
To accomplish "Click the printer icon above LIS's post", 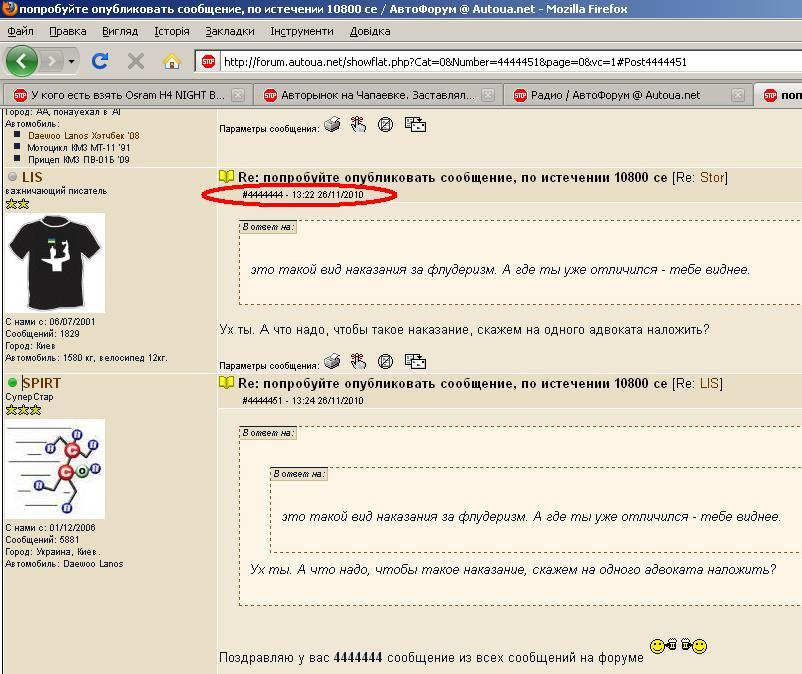I will tap(332, 125).
